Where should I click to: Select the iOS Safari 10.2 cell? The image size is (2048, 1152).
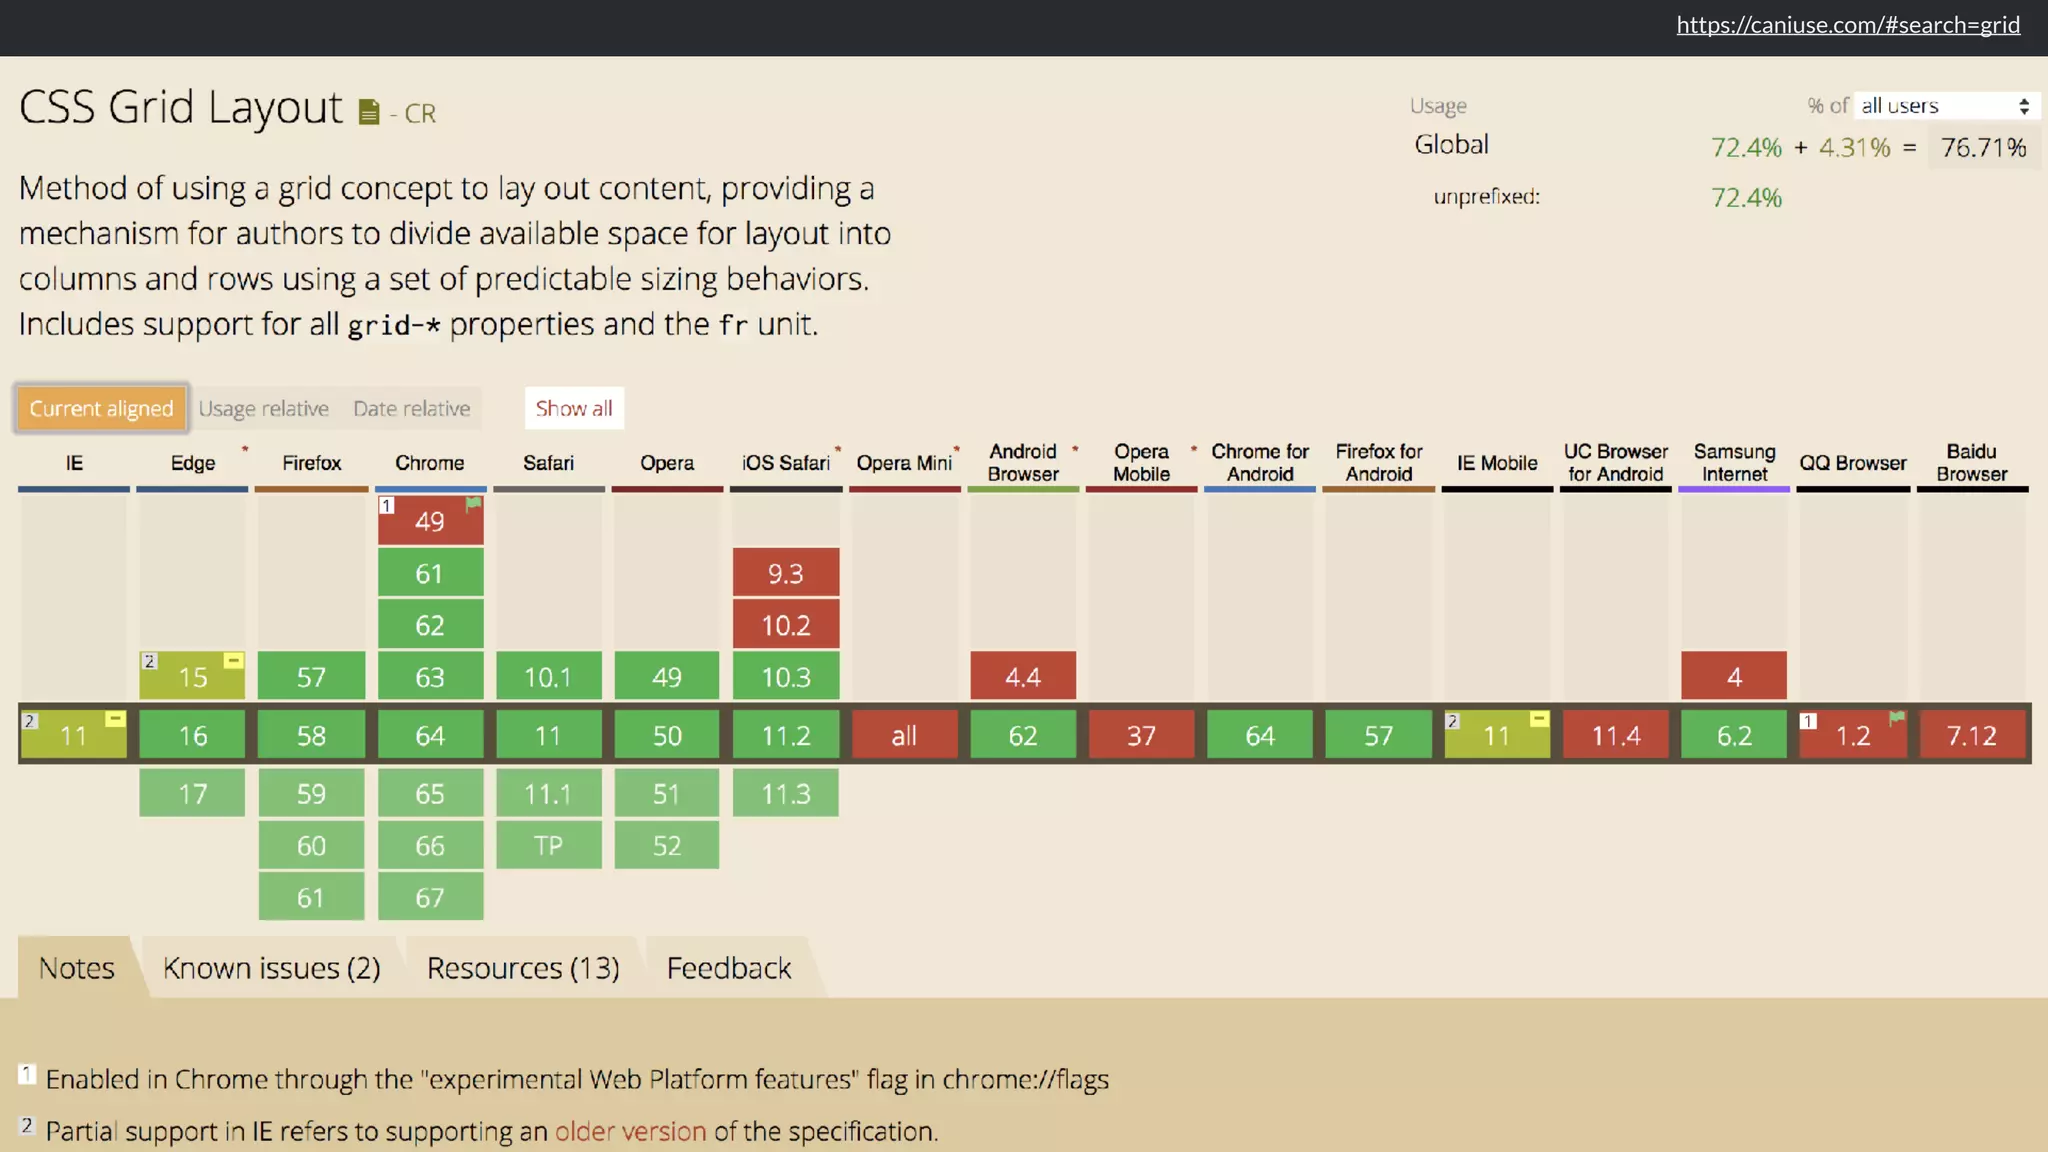tap(786, 625)
